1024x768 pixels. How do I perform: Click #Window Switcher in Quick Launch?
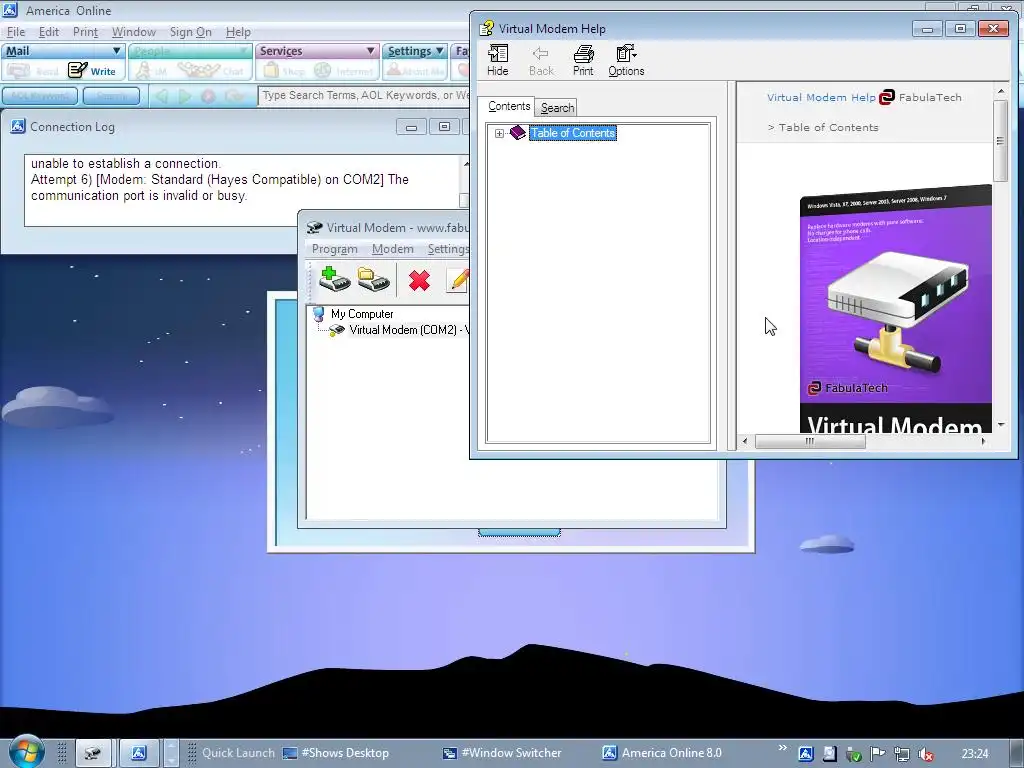502,753
